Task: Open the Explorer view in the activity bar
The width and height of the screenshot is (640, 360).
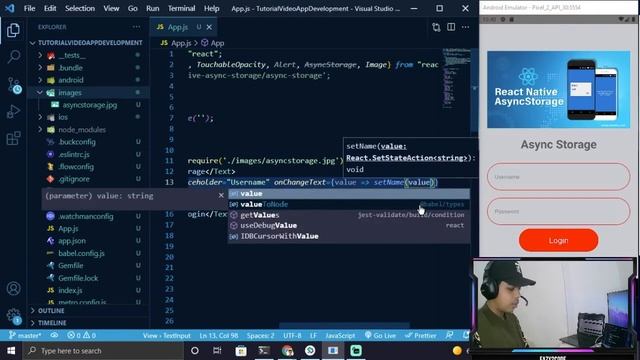Action: (13, 30)
